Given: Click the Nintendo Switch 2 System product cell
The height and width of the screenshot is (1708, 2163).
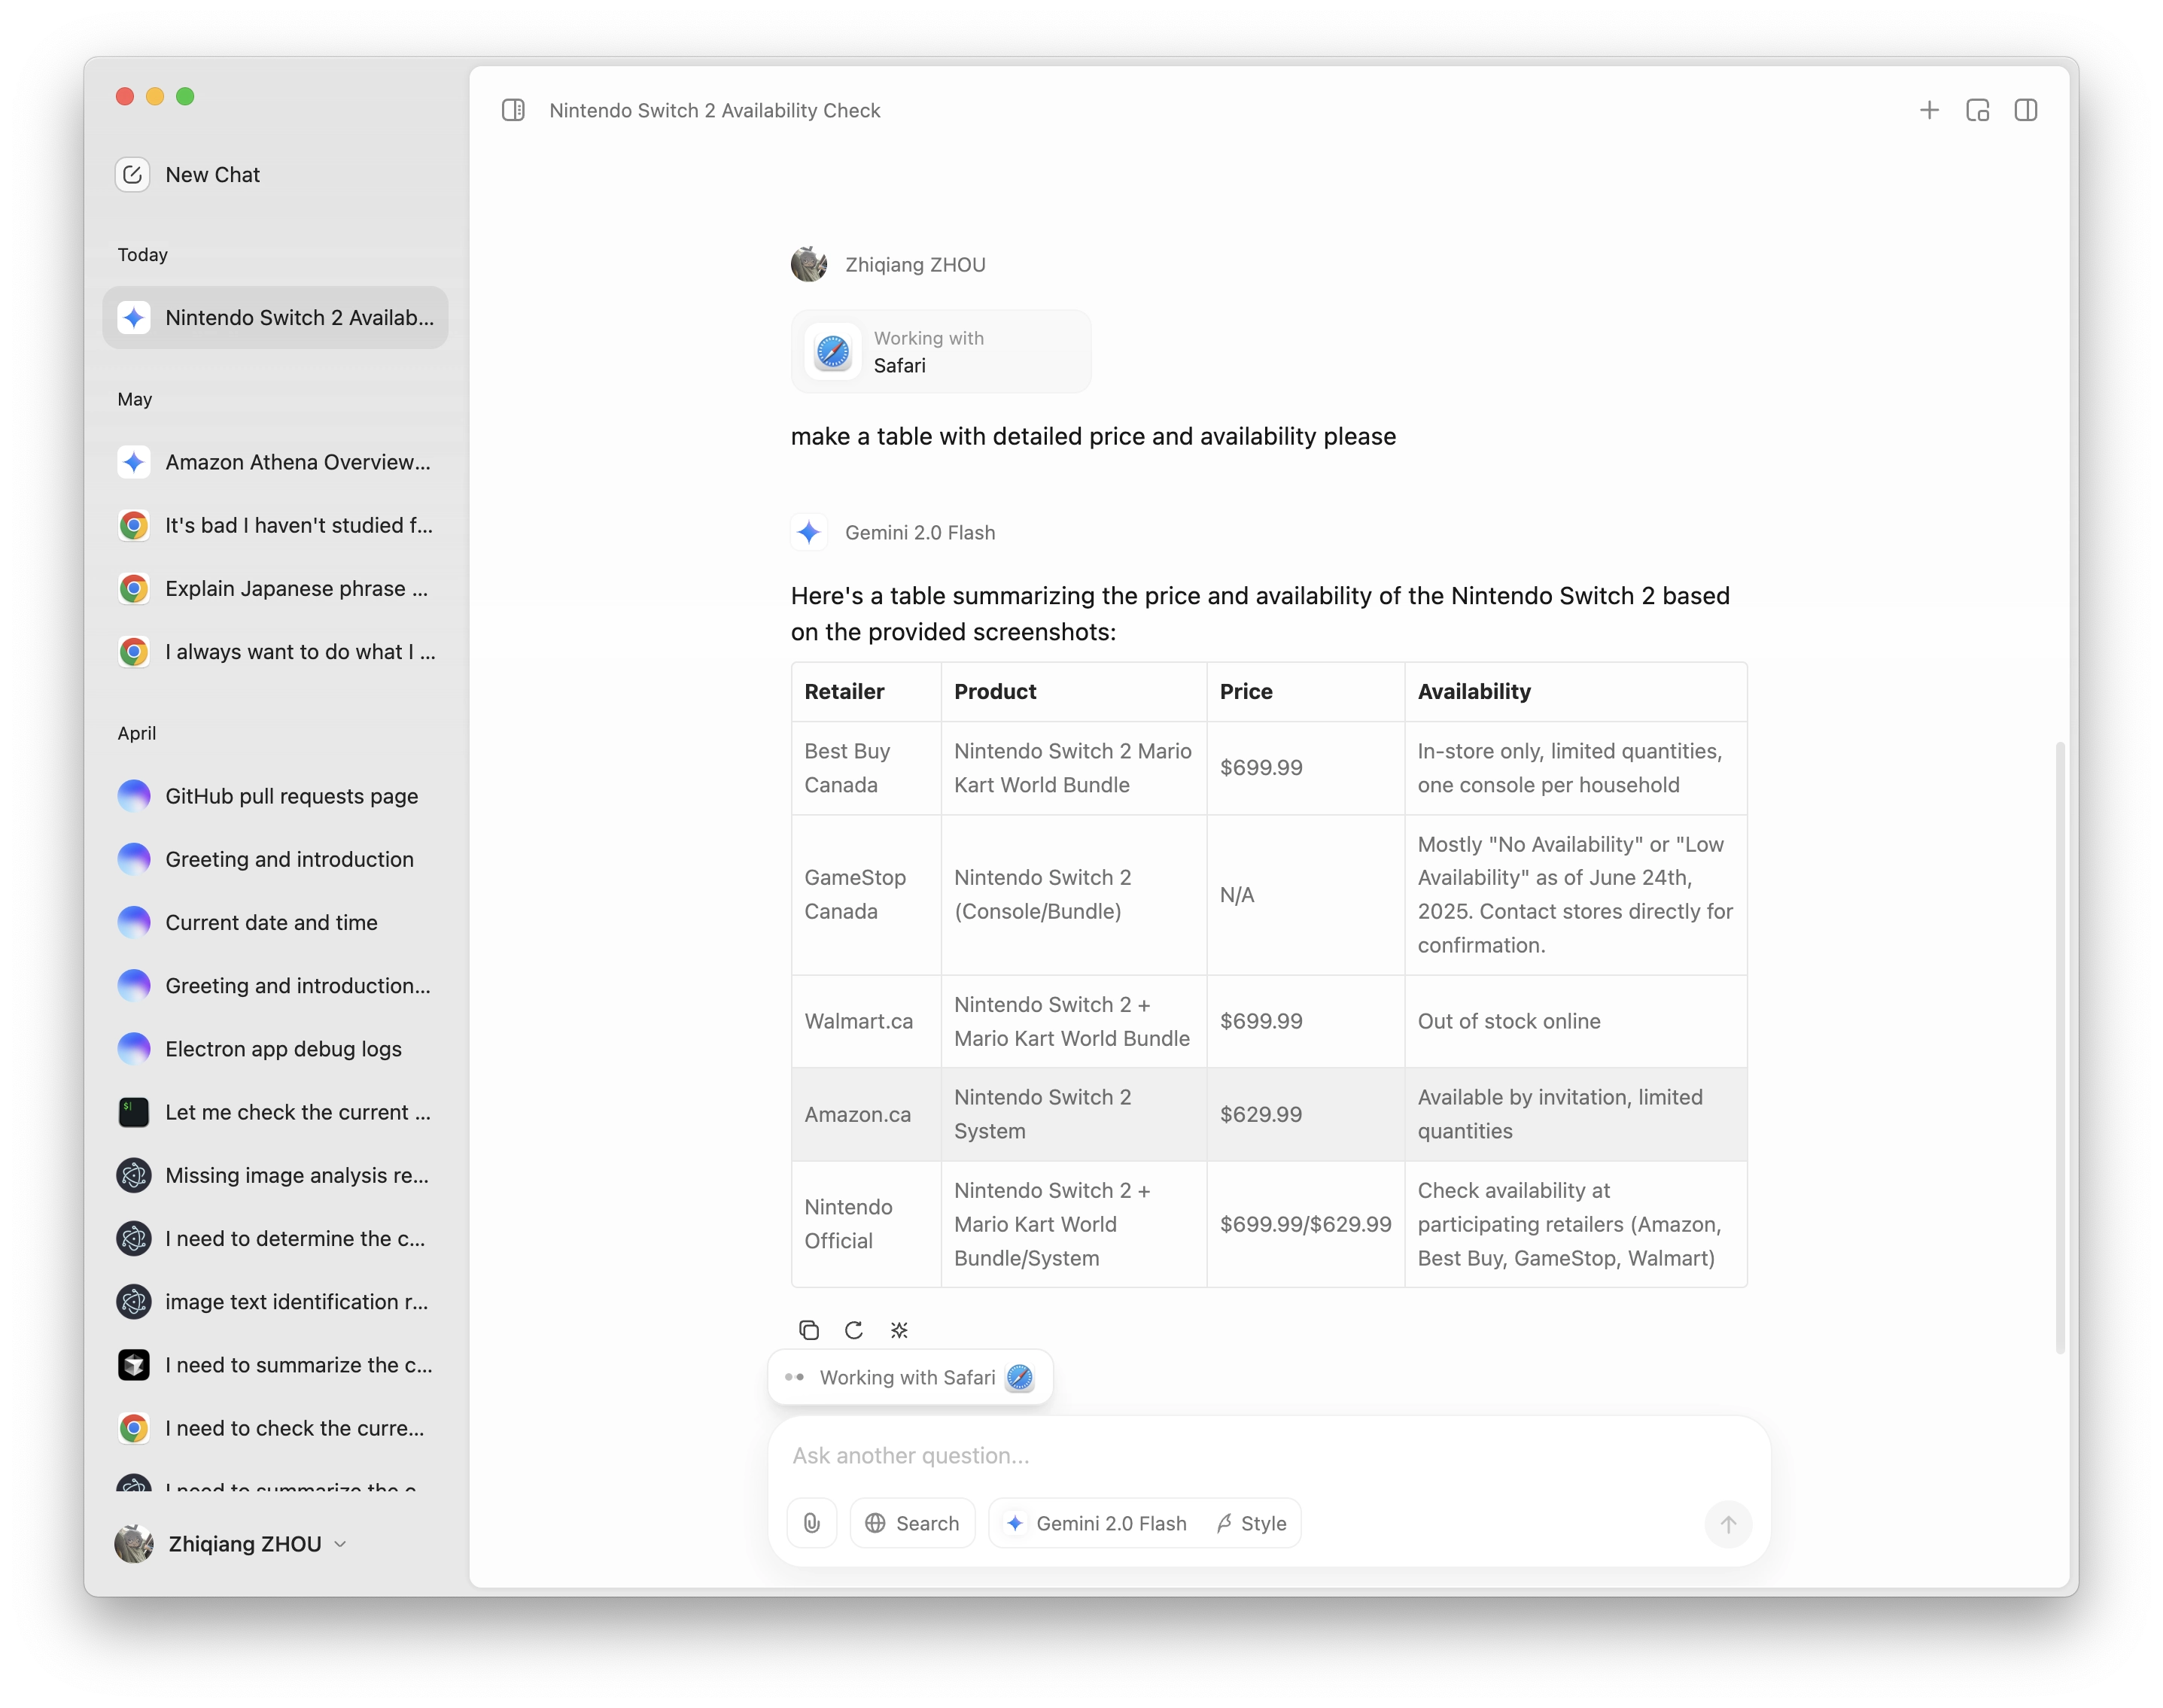Looking at the screenshot, I should pyautogui.click(x=1073, y=1114).
